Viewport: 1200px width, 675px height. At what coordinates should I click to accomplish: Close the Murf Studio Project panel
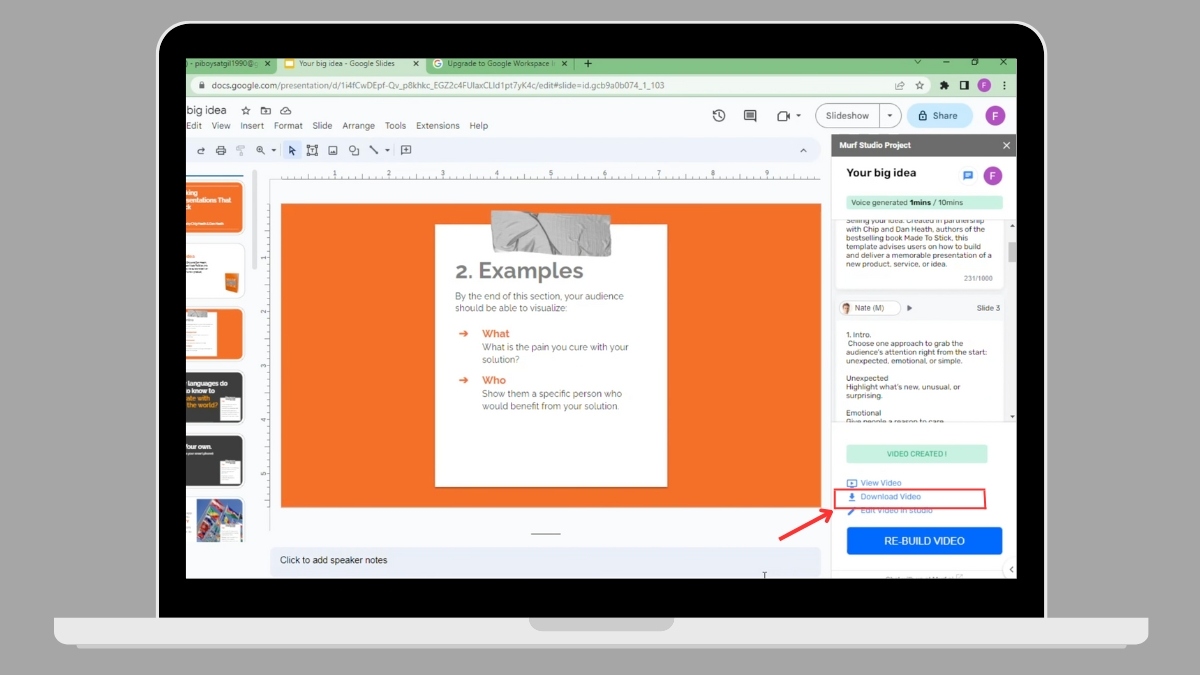click(1006, 146)
